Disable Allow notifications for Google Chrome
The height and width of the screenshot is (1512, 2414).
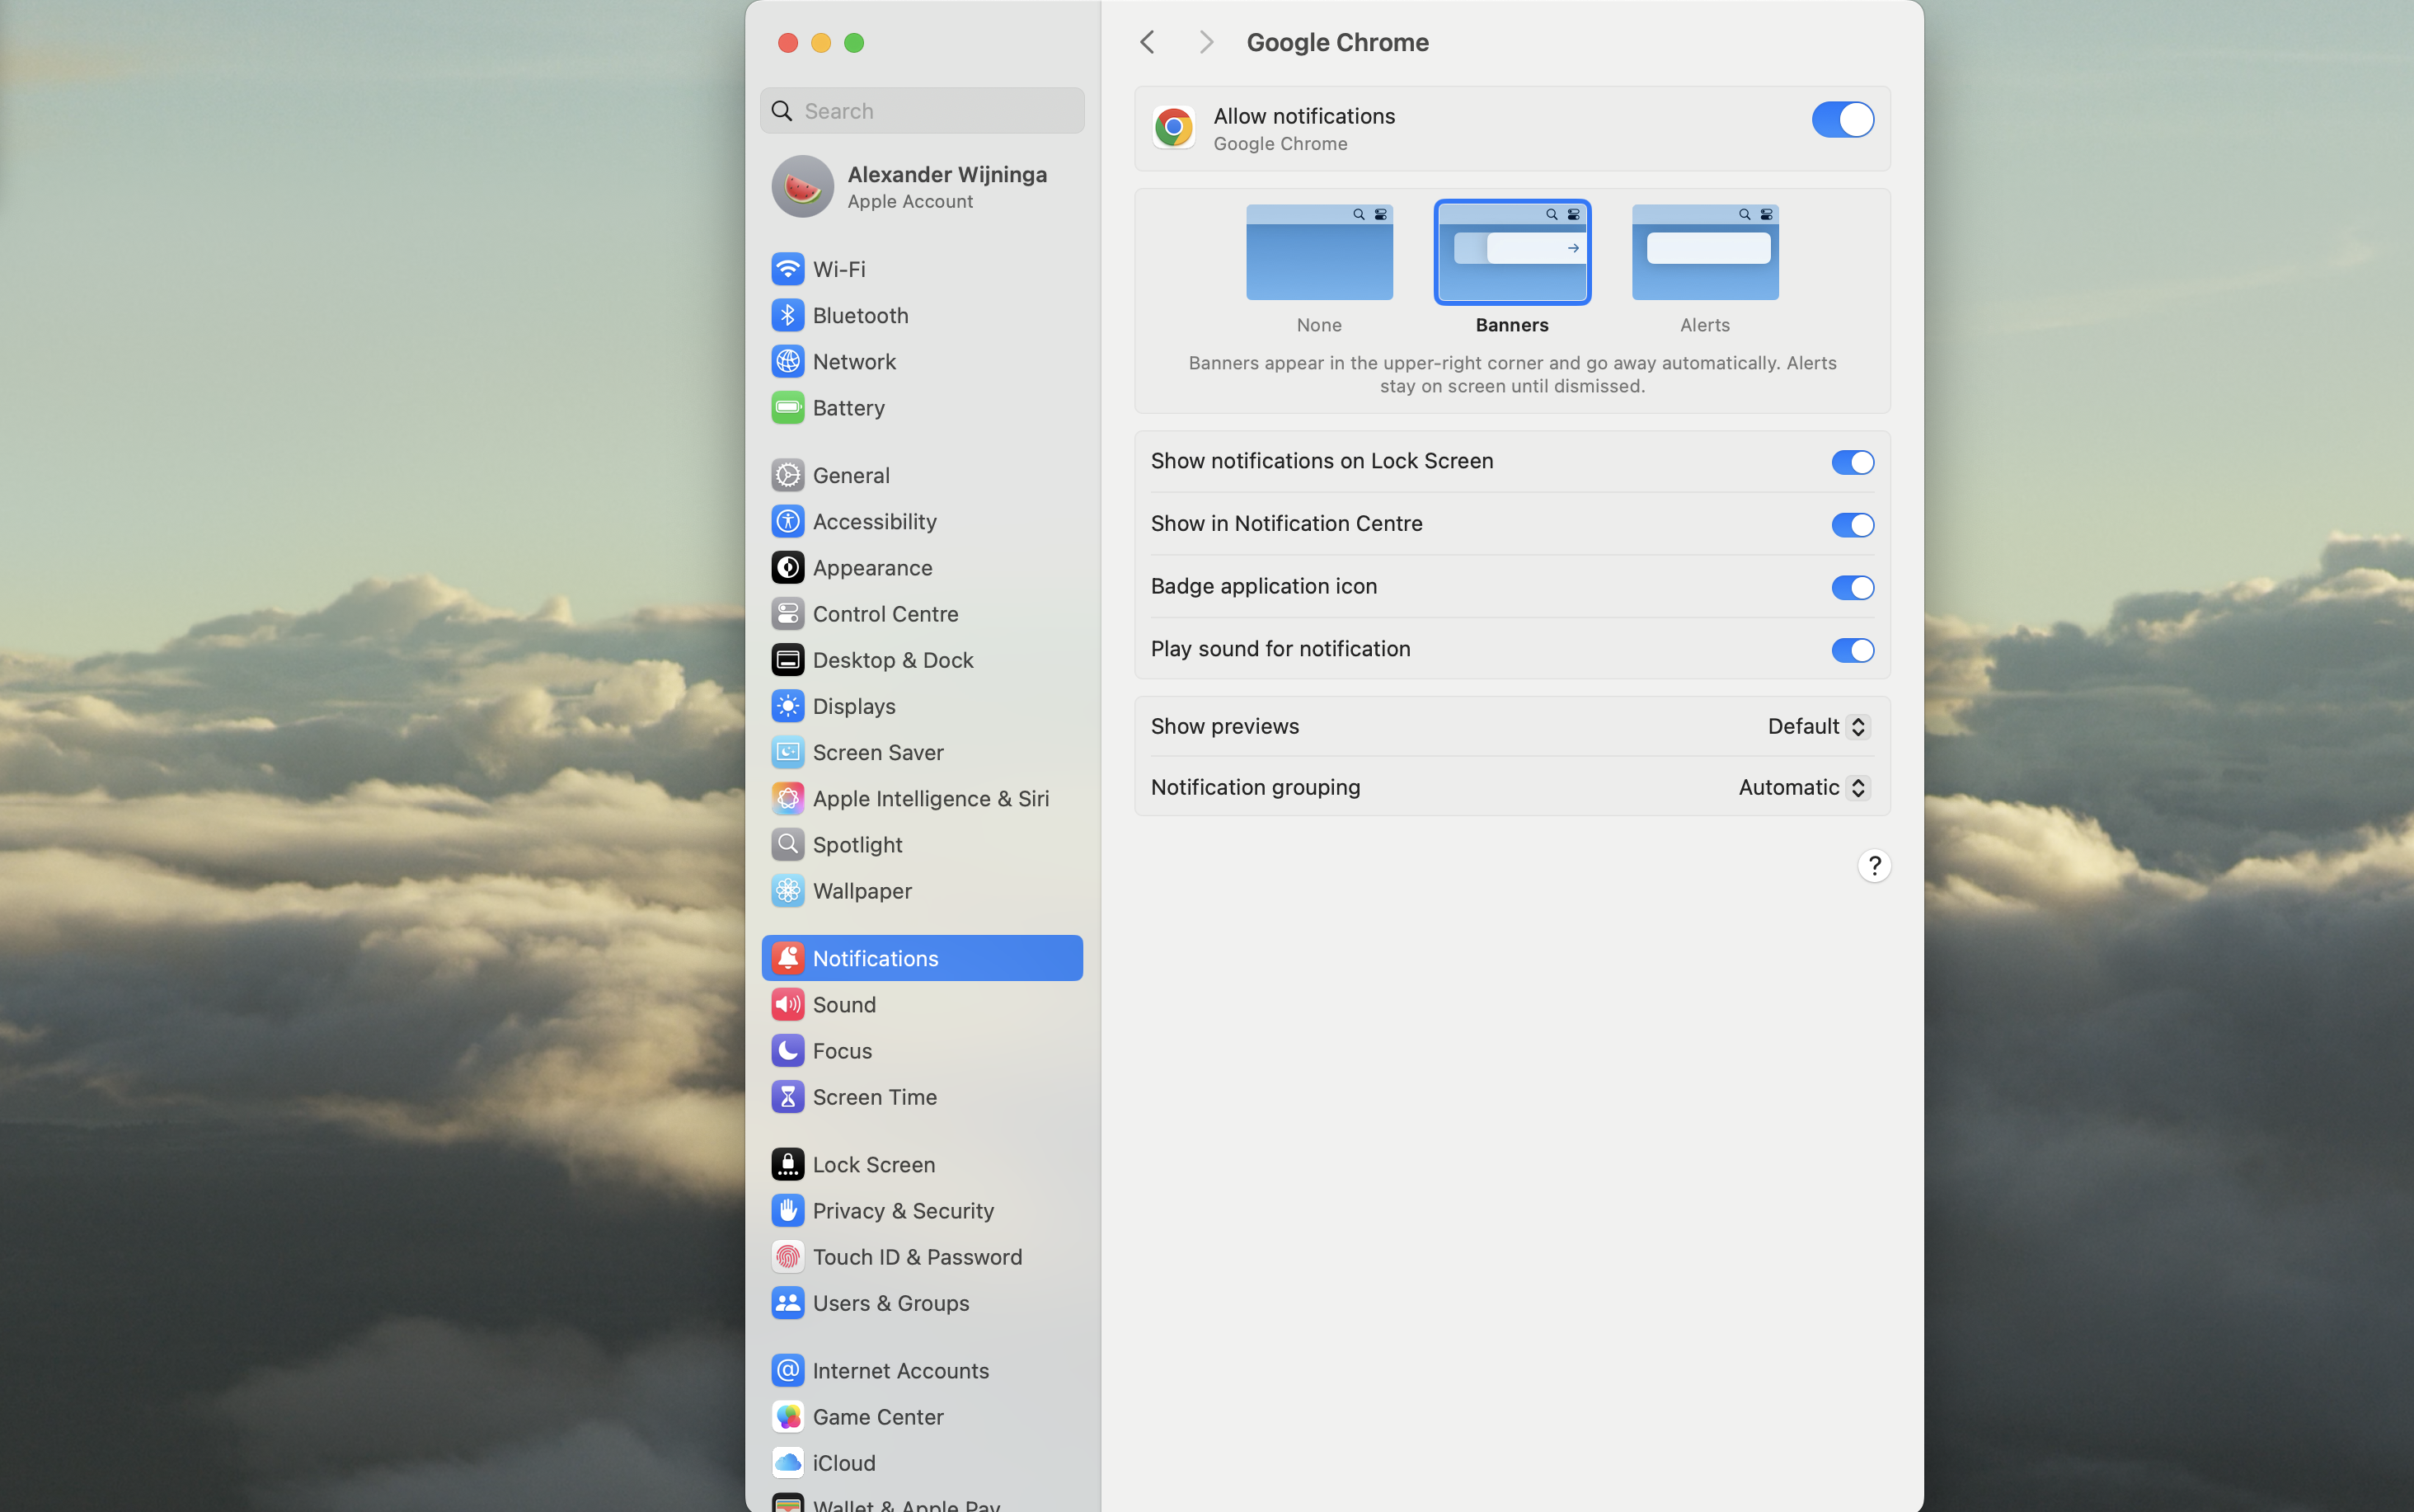coord(1841,119)
